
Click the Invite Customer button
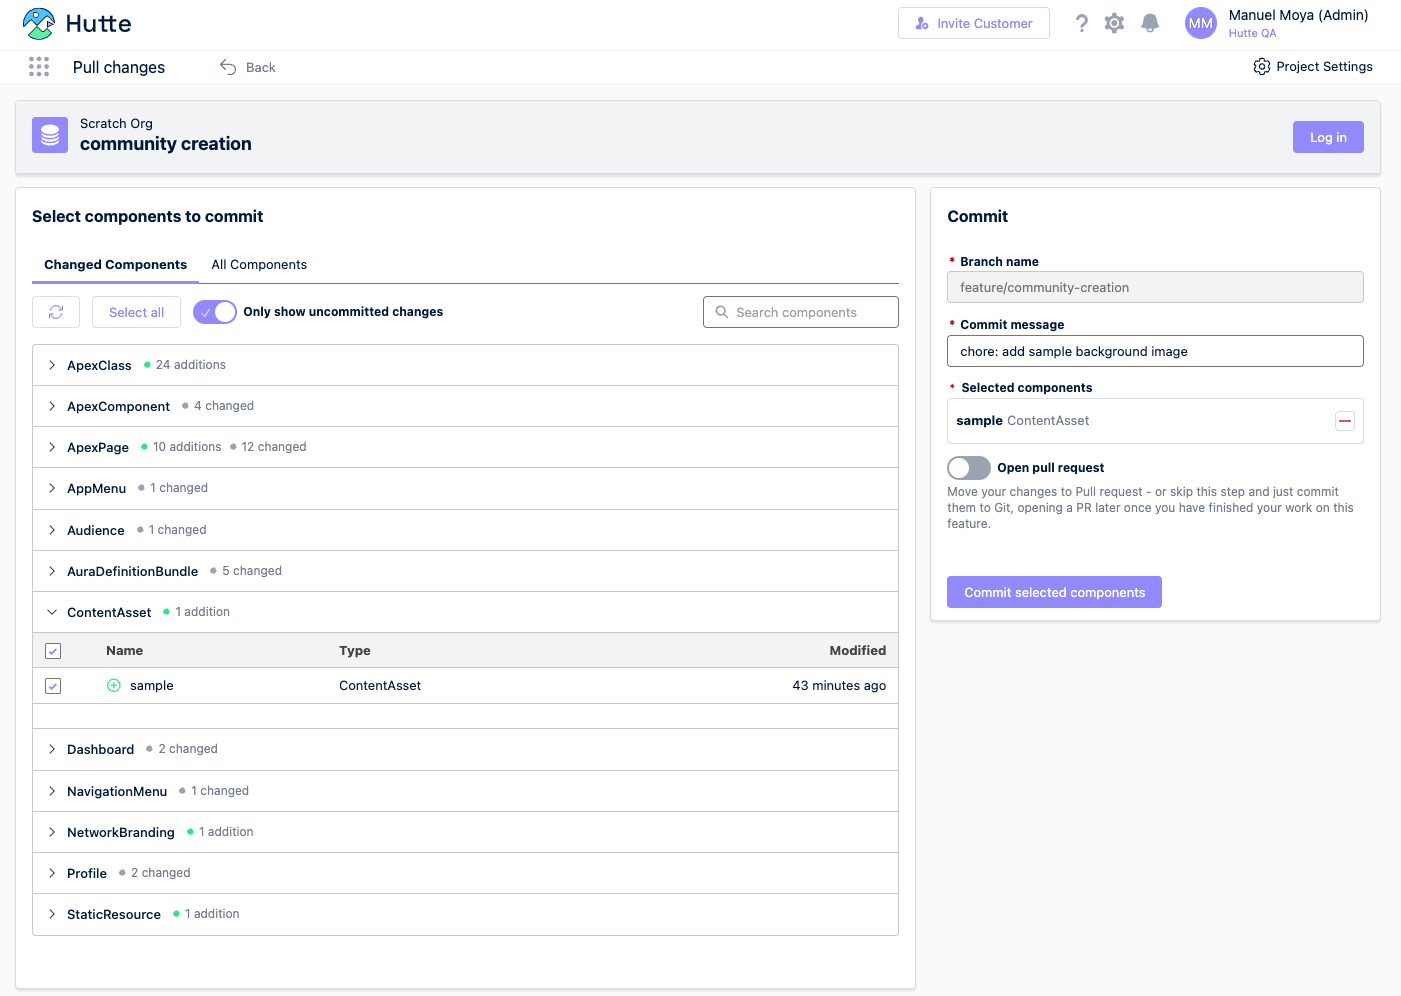pos(973,23)
